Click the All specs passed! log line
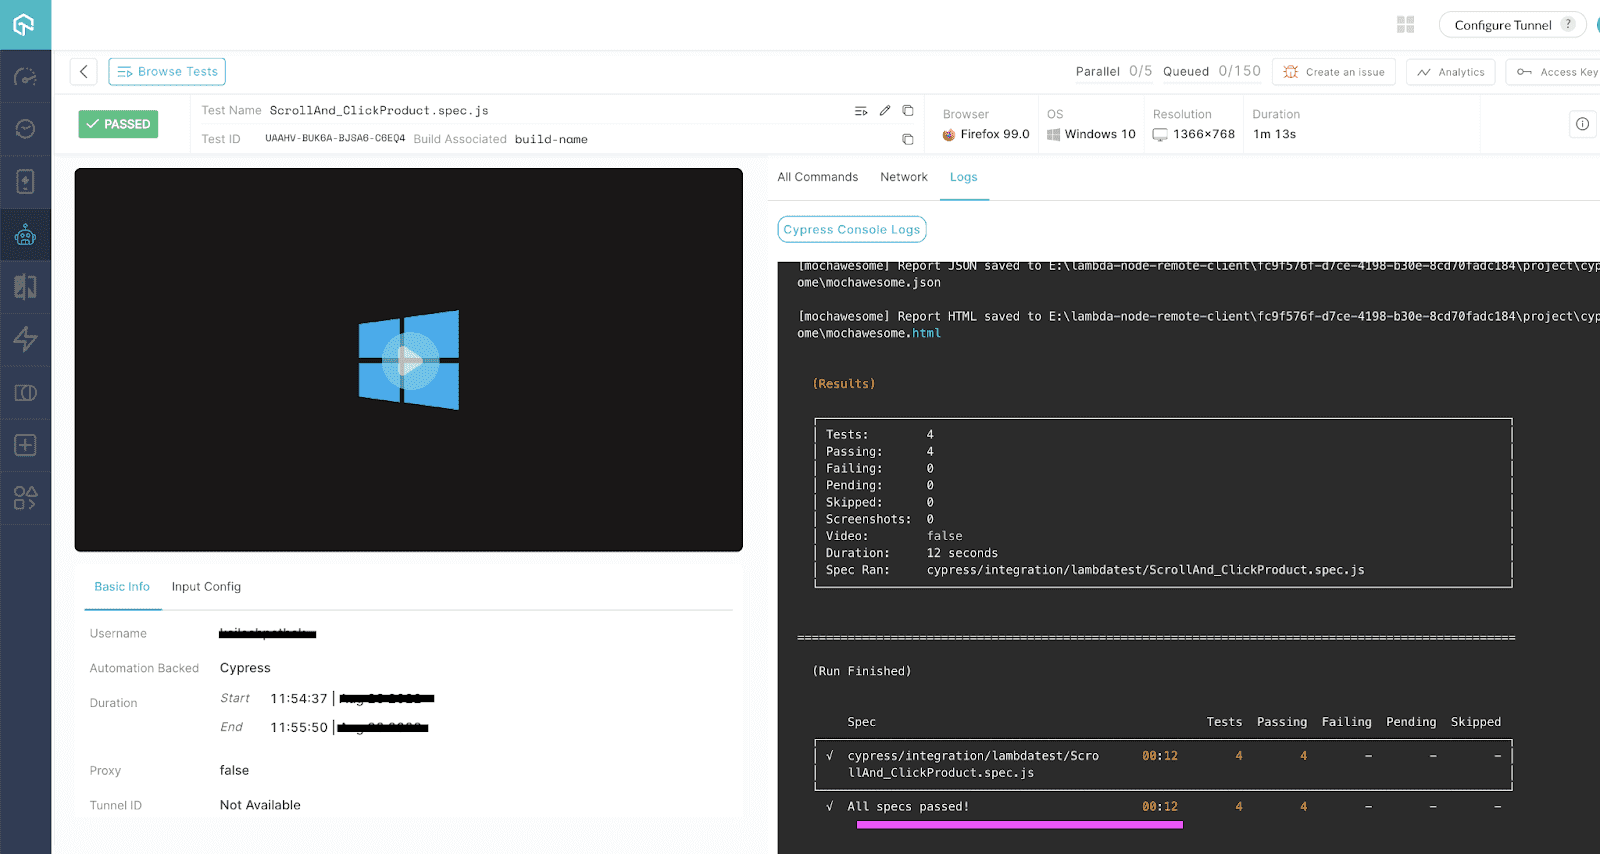Image resolution: width=1600 pixels, height=854 pixels. tap(908, 807)
